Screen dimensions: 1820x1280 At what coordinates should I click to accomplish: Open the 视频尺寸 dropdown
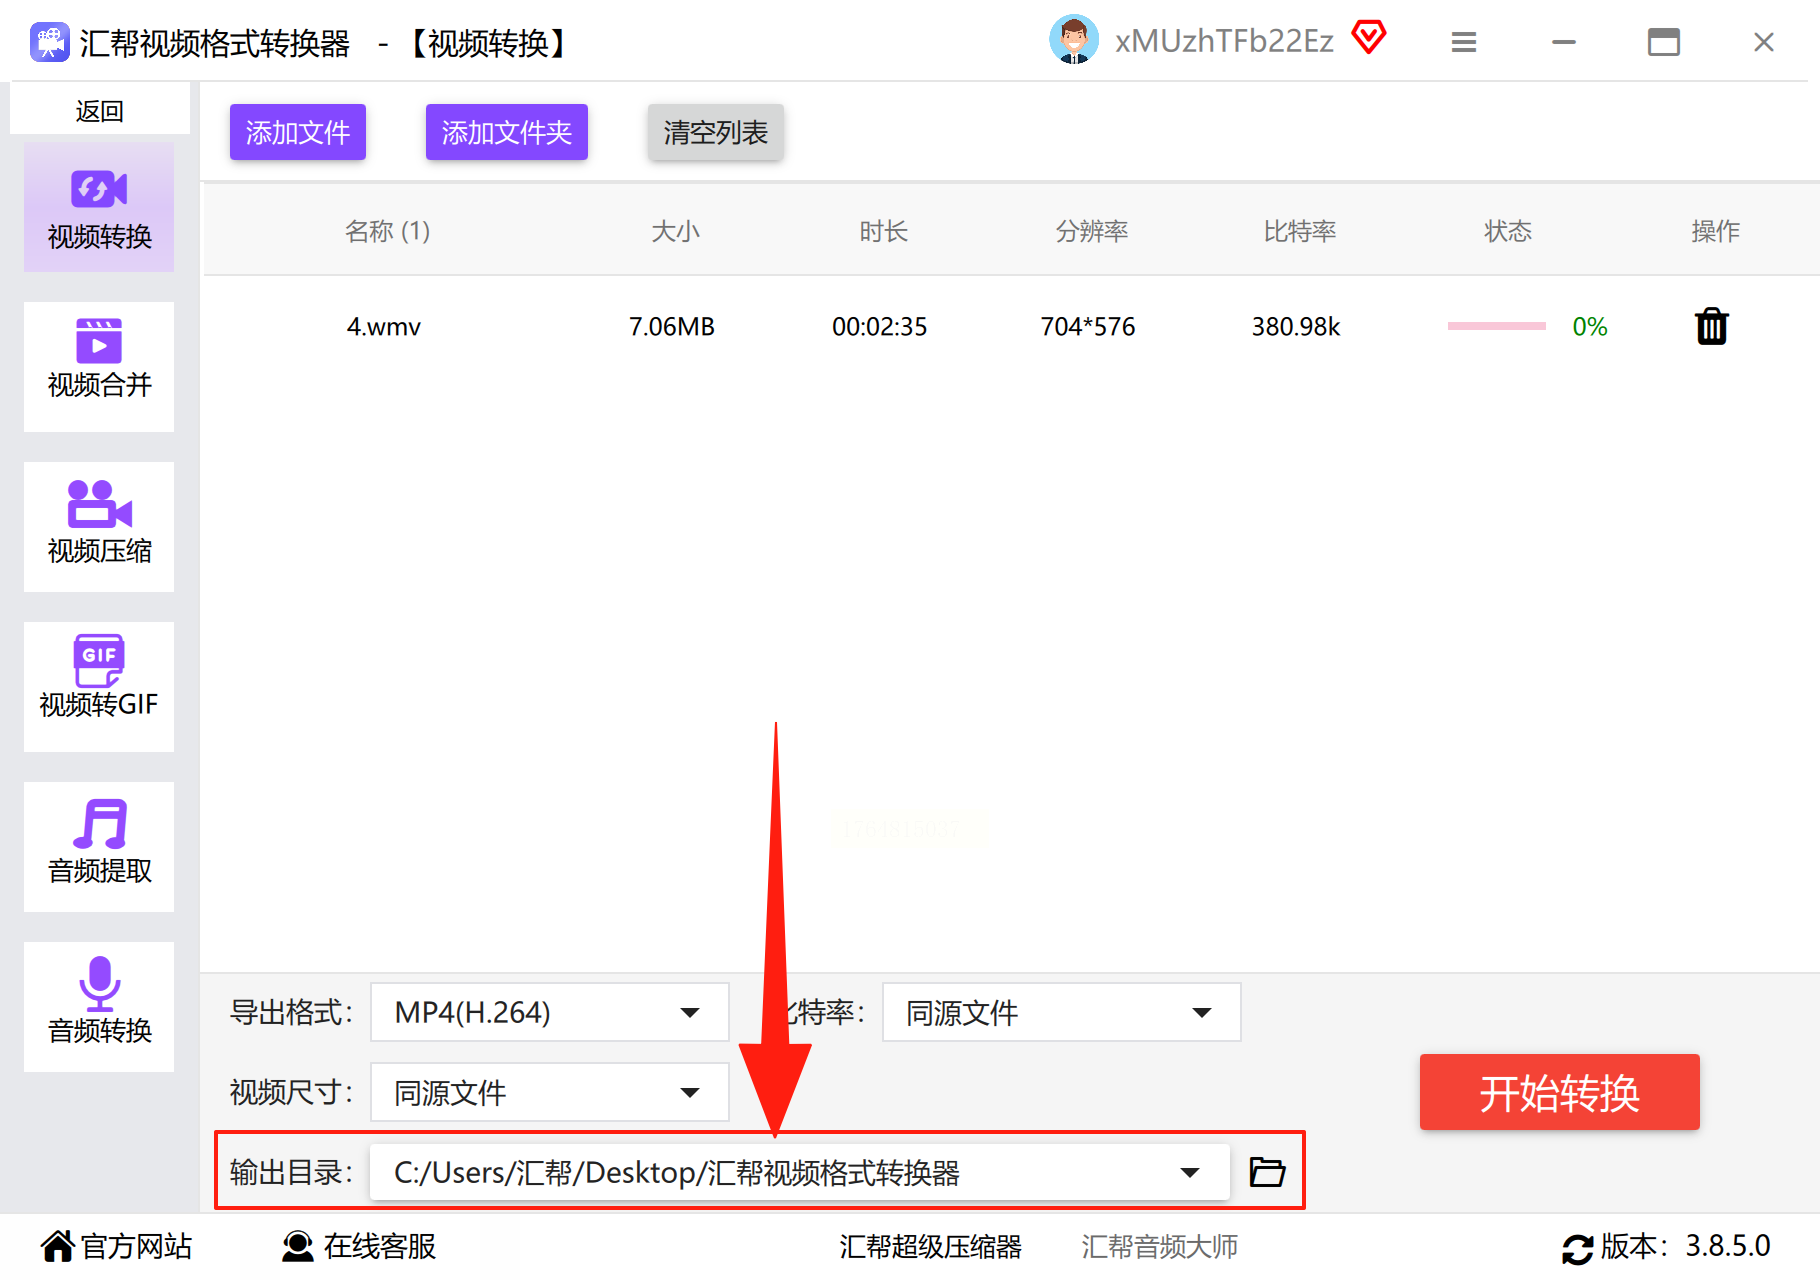pyautogui.click(x=550, y=1092)
